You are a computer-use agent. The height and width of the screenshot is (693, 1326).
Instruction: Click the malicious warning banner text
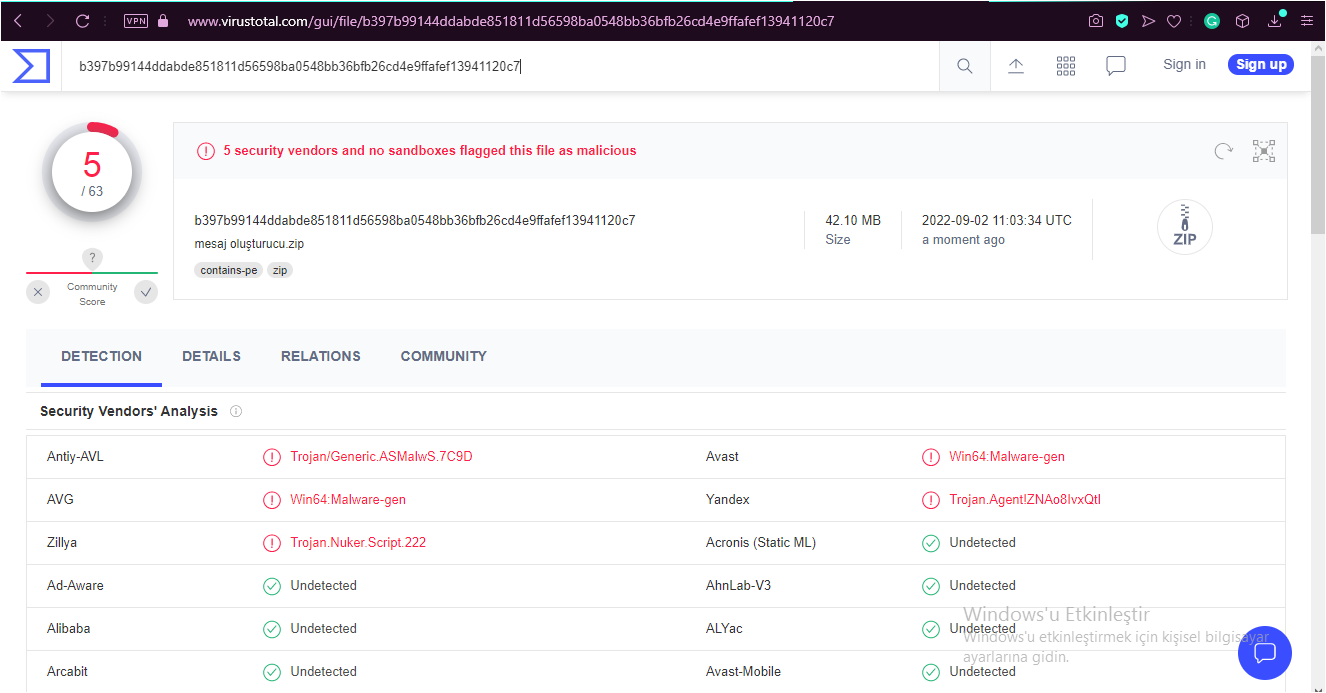click(x=429, y=151)
